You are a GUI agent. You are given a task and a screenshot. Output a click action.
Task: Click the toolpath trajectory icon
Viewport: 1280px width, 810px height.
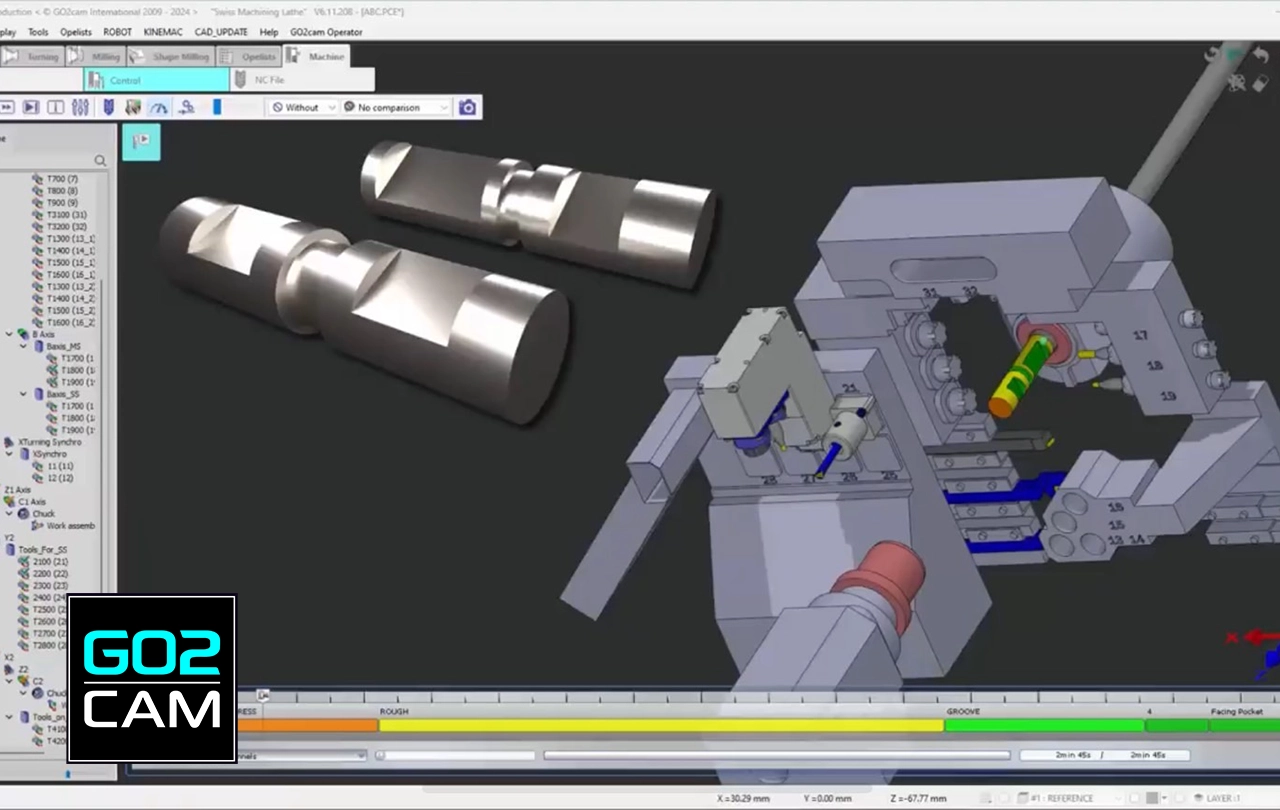[186, 107]
